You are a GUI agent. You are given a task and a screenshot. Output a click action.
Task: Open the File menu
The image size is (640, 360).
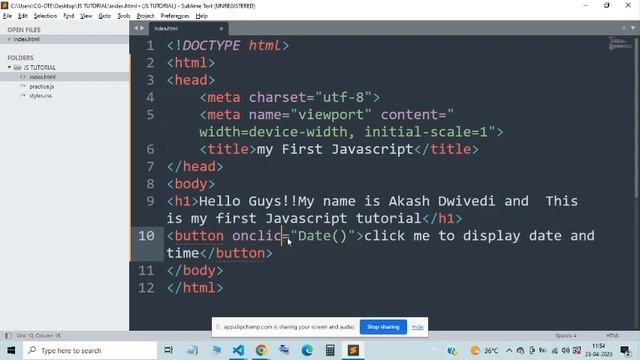pos(7,16)
